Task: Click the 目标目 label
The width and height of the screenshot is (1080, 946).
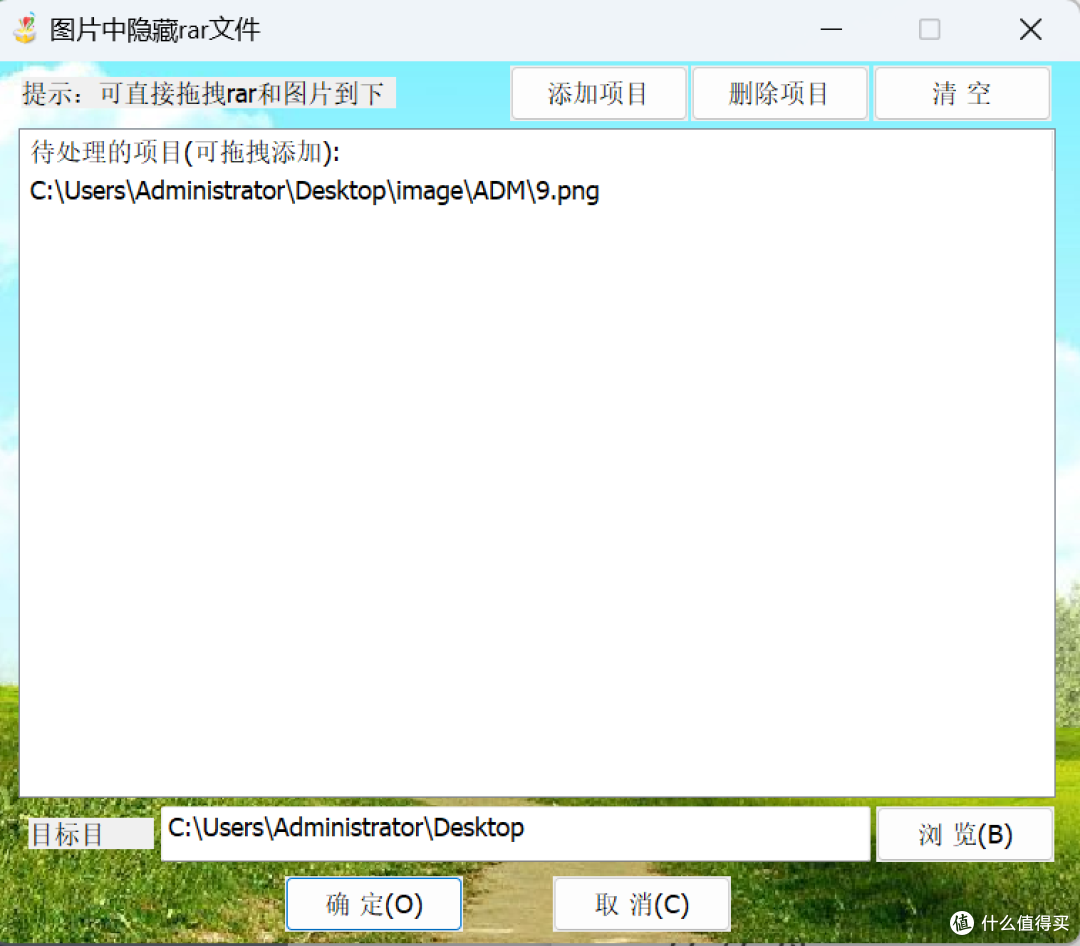Action: tap(90, 834)
